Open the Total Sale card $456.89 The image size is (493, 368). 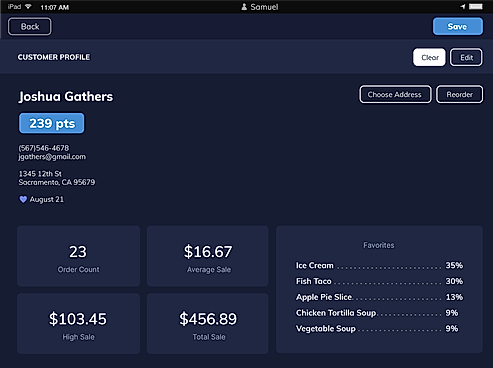pyautogui.click(x=208, y=323)
